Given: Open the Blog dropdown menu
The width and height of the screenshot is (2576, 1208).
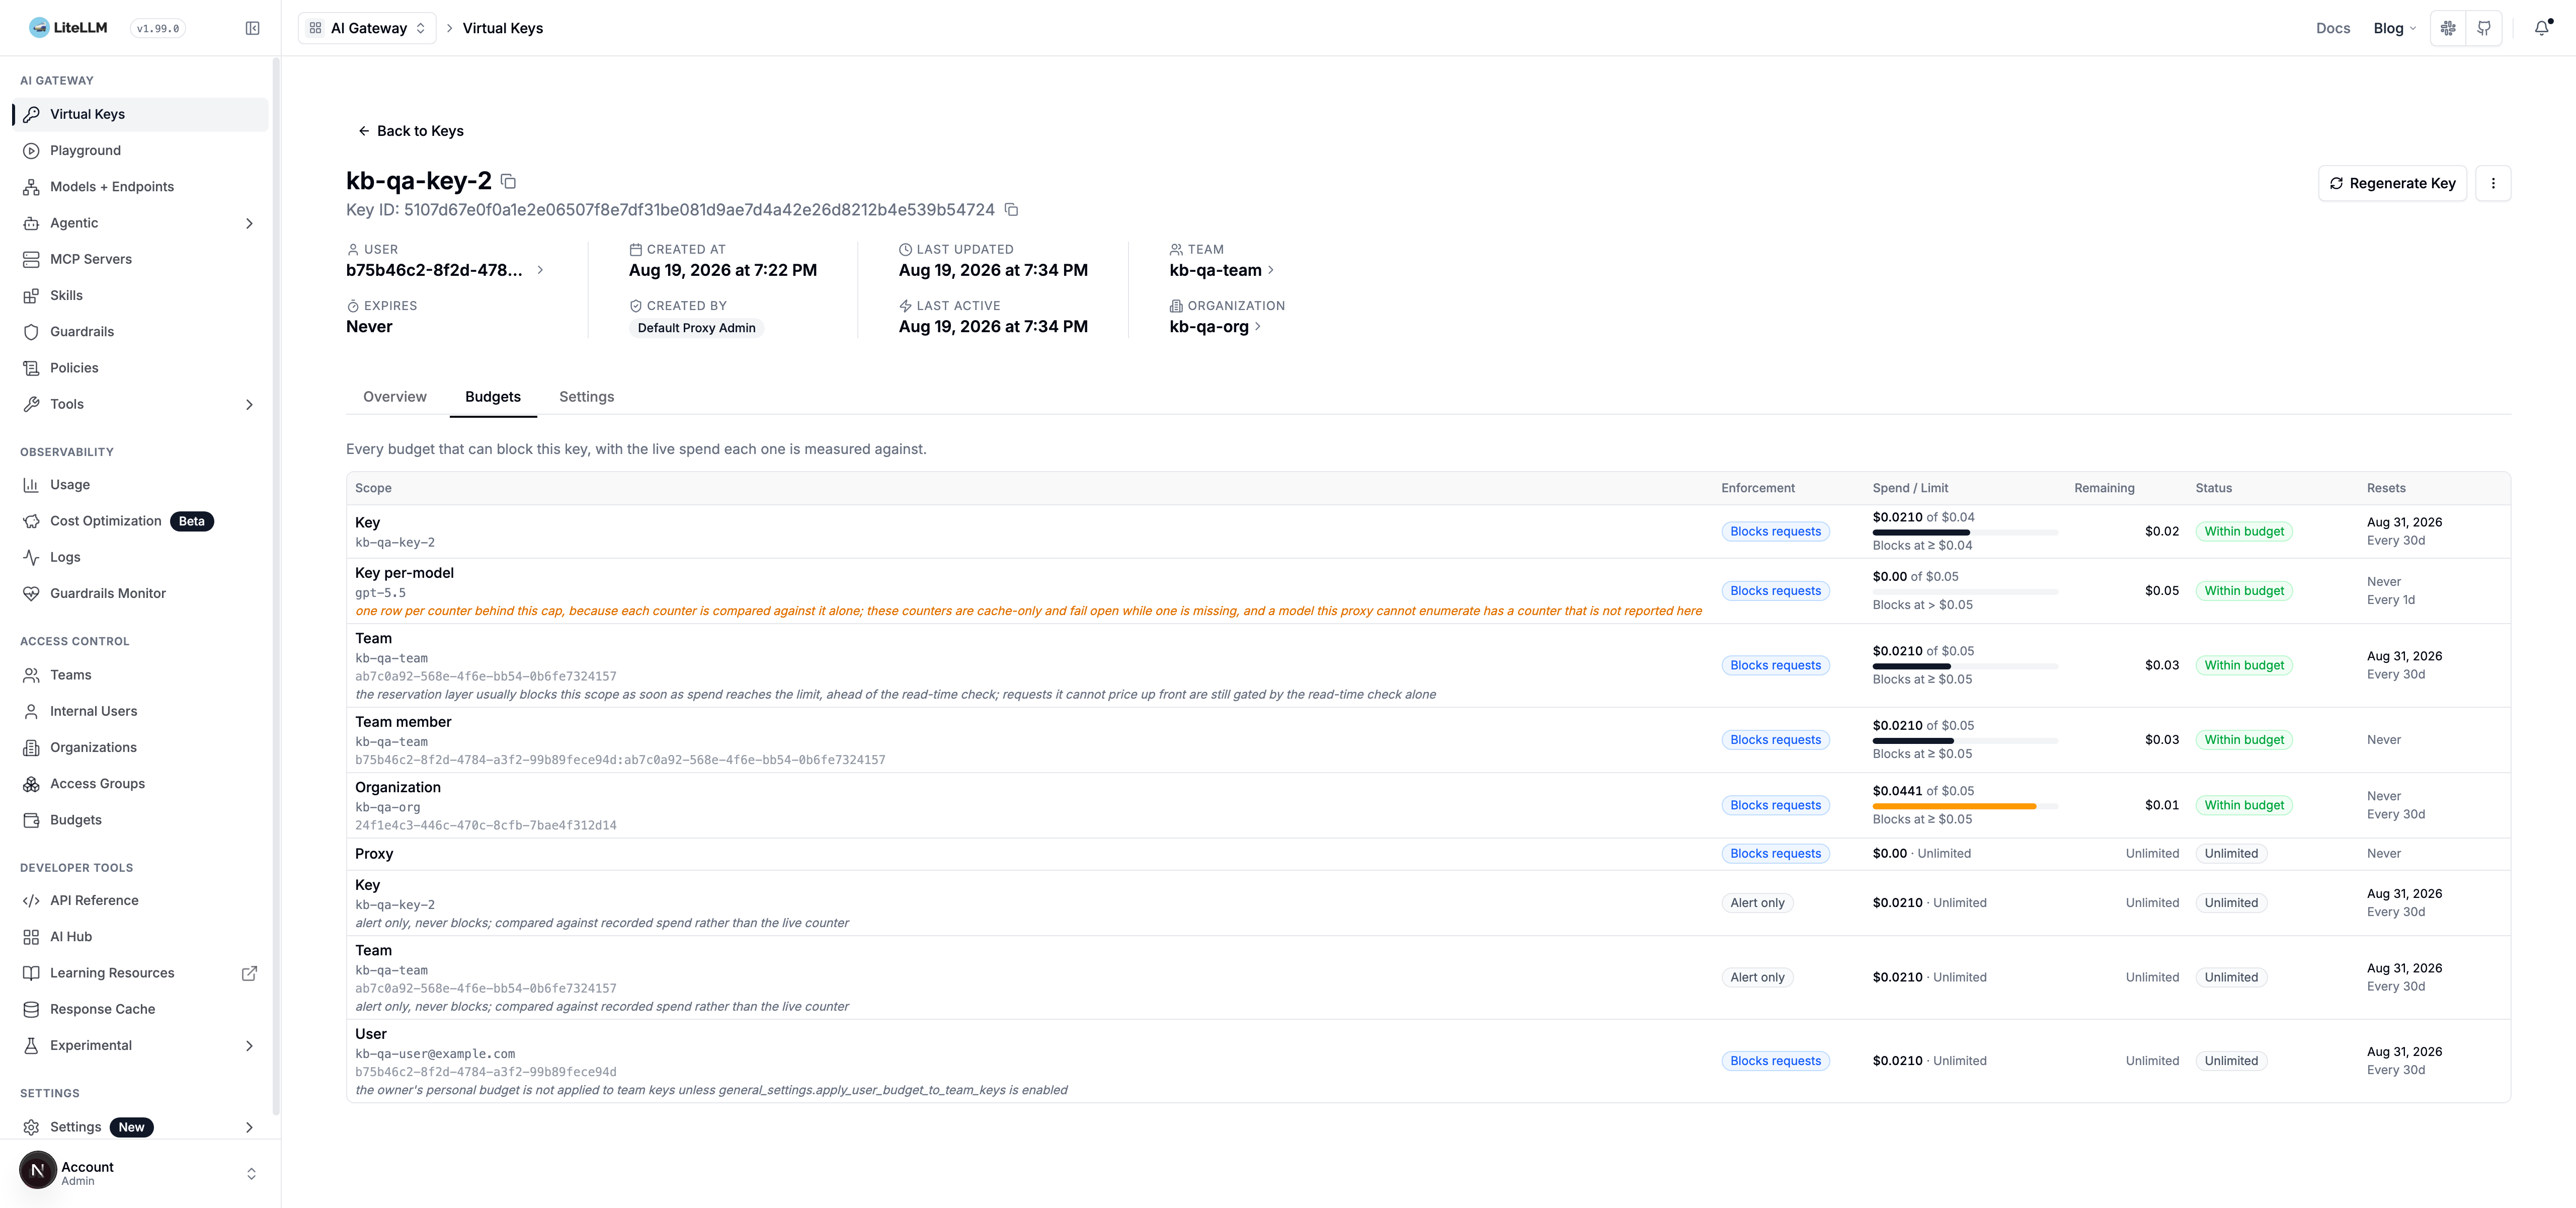Looking at the screenshot, I should pos(2394,28).
